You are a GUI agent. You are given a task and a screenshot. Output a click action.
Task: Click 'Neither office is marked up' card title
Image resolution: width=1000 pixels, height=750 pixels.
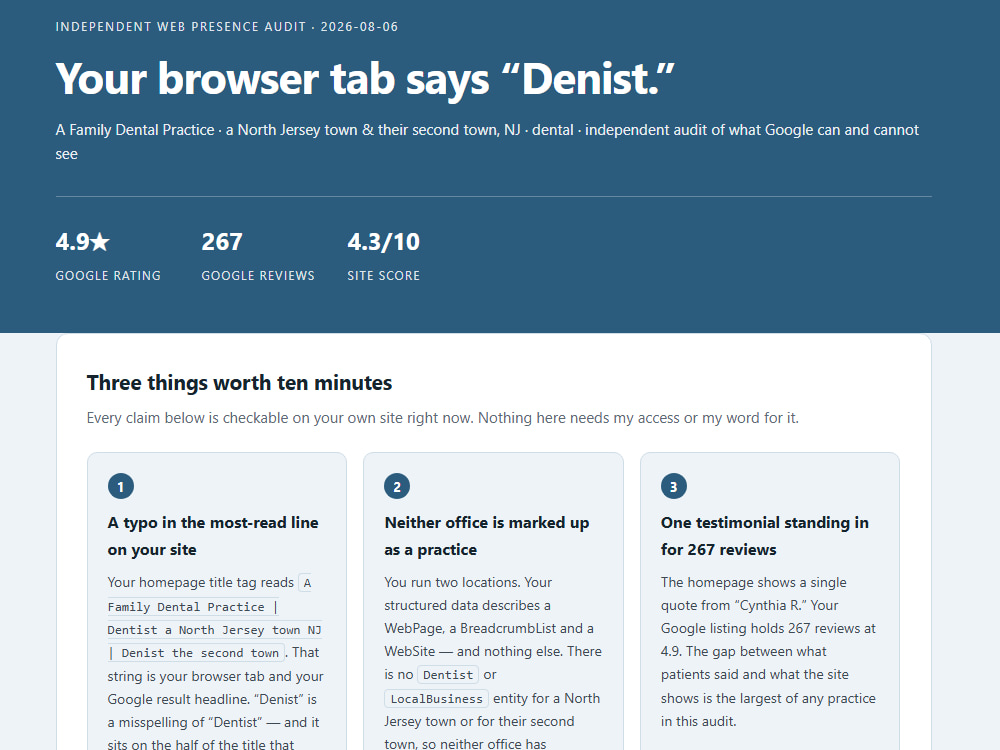click(487, 536)
